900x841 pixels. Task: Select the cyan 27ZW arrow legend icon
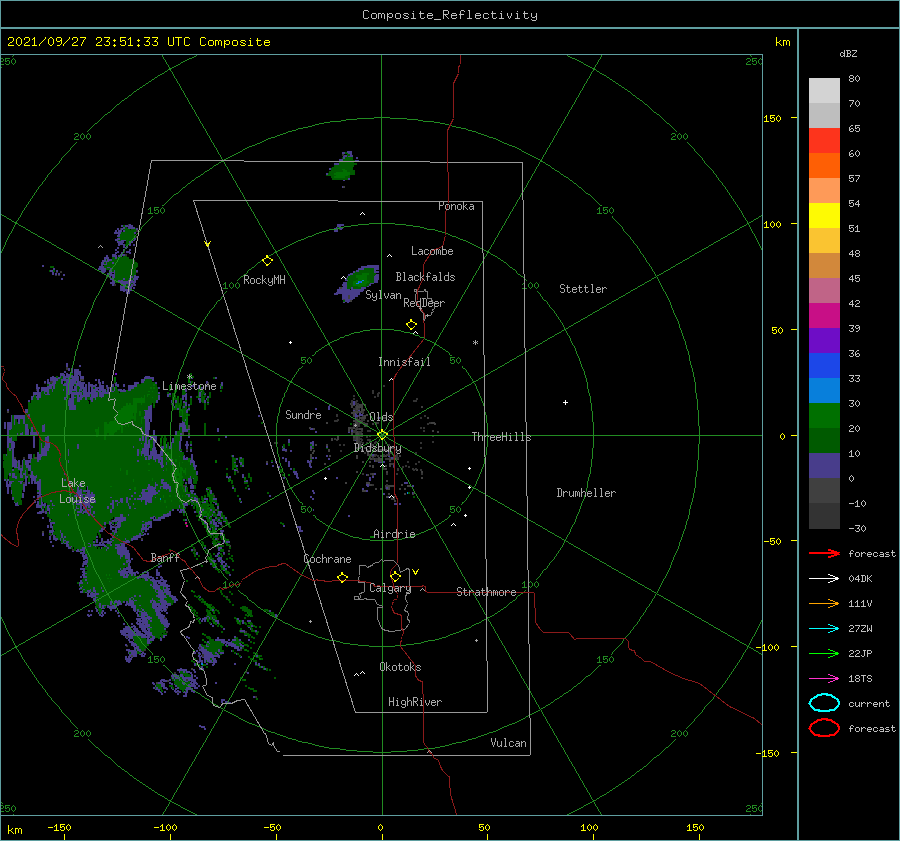(824, 629)
